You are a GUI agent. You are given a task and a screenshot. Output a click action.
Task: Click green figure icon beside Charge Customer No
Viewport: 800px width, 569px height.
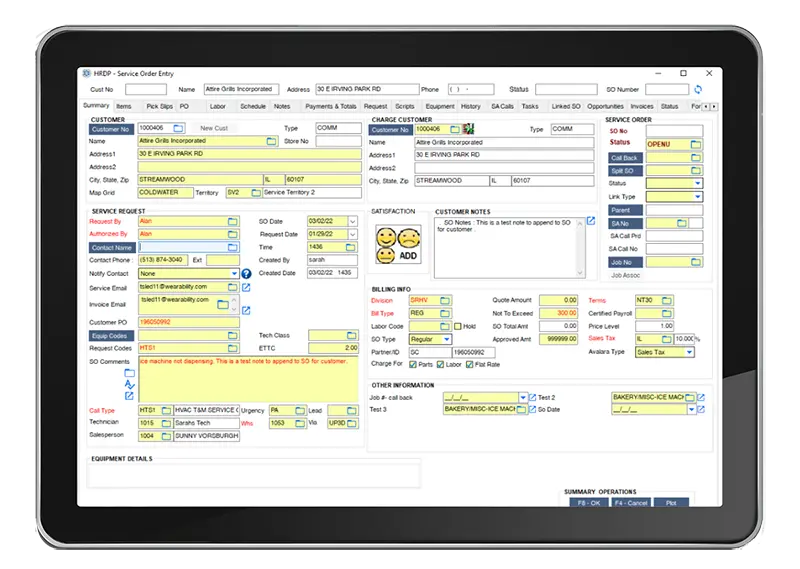(x=468, y=129)
